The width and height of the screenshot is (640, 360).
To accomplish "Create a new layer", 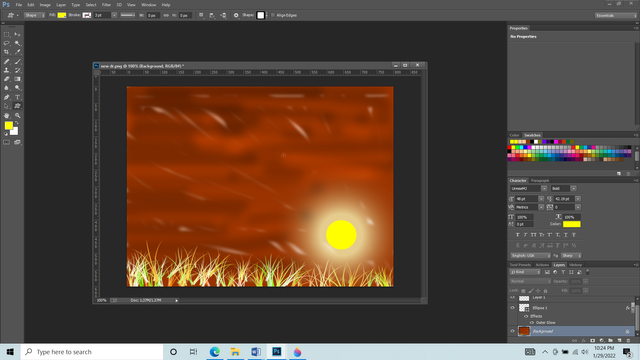I will point(619,340).
